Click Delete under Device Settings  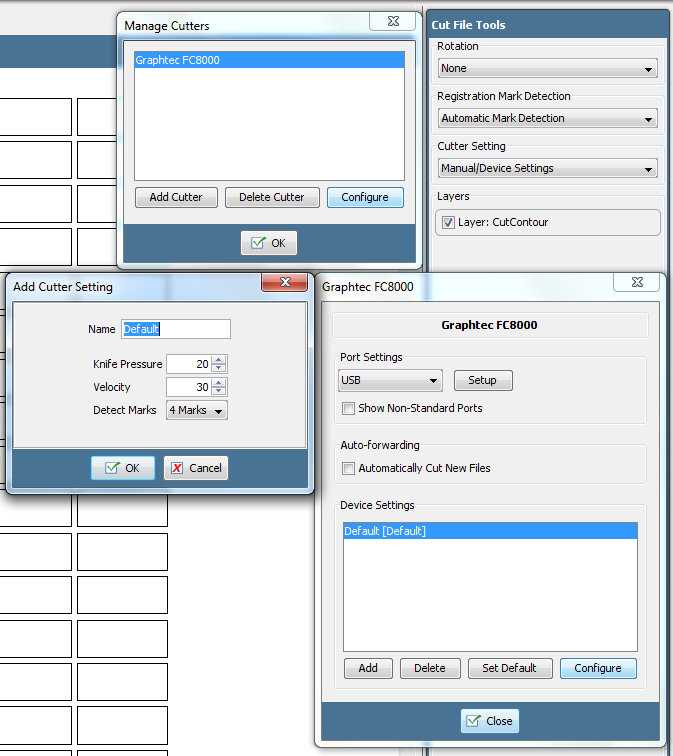coord(430,668)
